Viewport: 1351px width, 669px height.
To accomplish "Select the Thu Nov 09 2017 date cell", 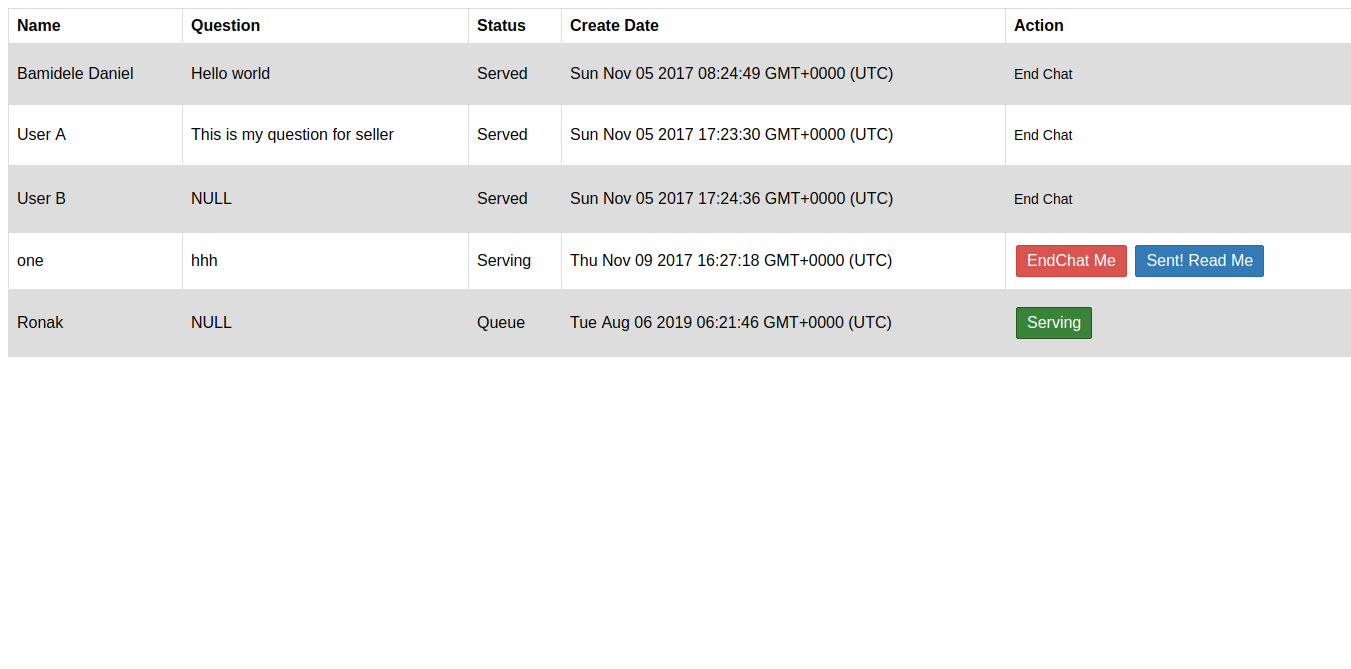I will click(731, 261).
